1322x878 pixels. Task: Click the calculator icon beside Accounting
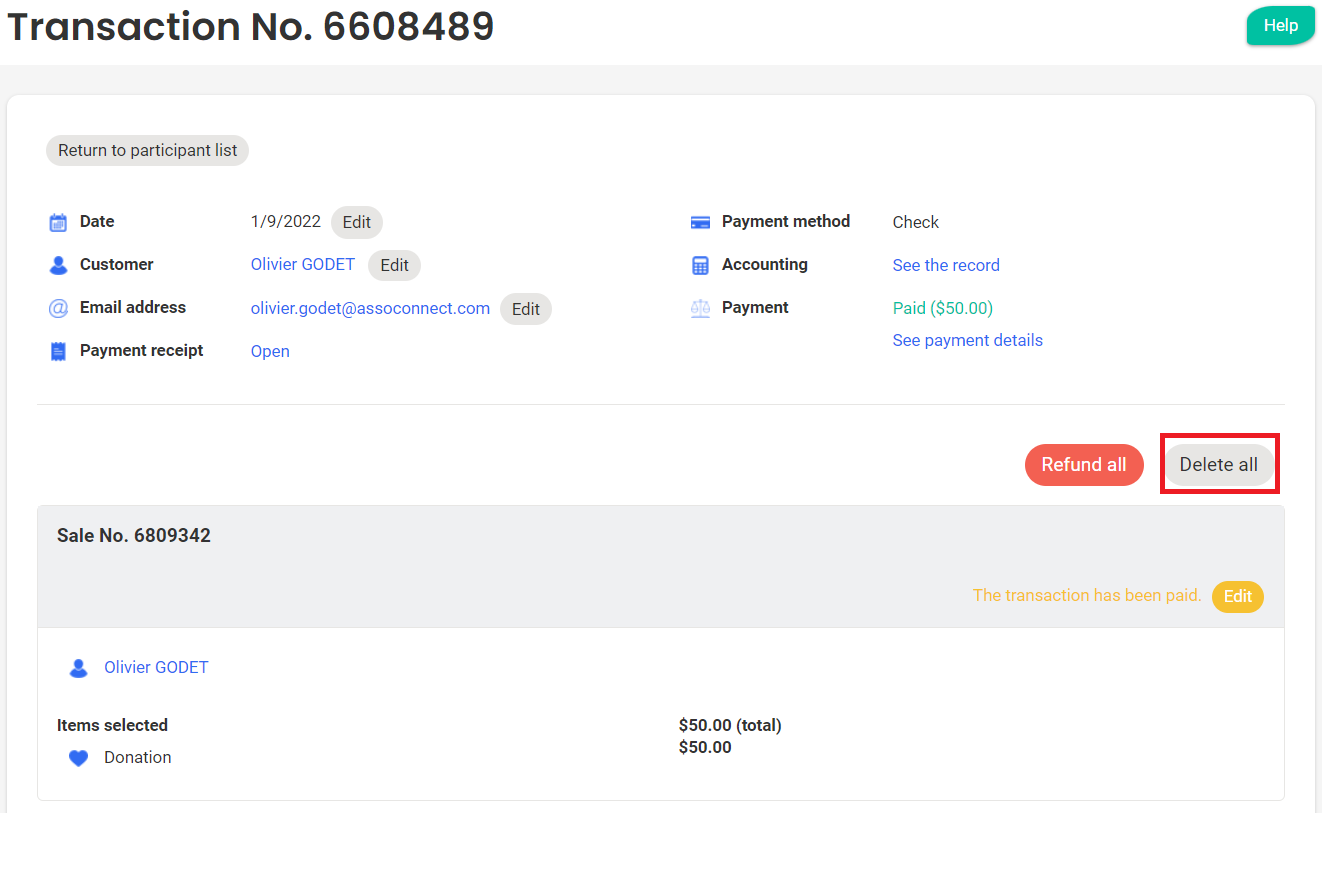[x=700, y=265]
